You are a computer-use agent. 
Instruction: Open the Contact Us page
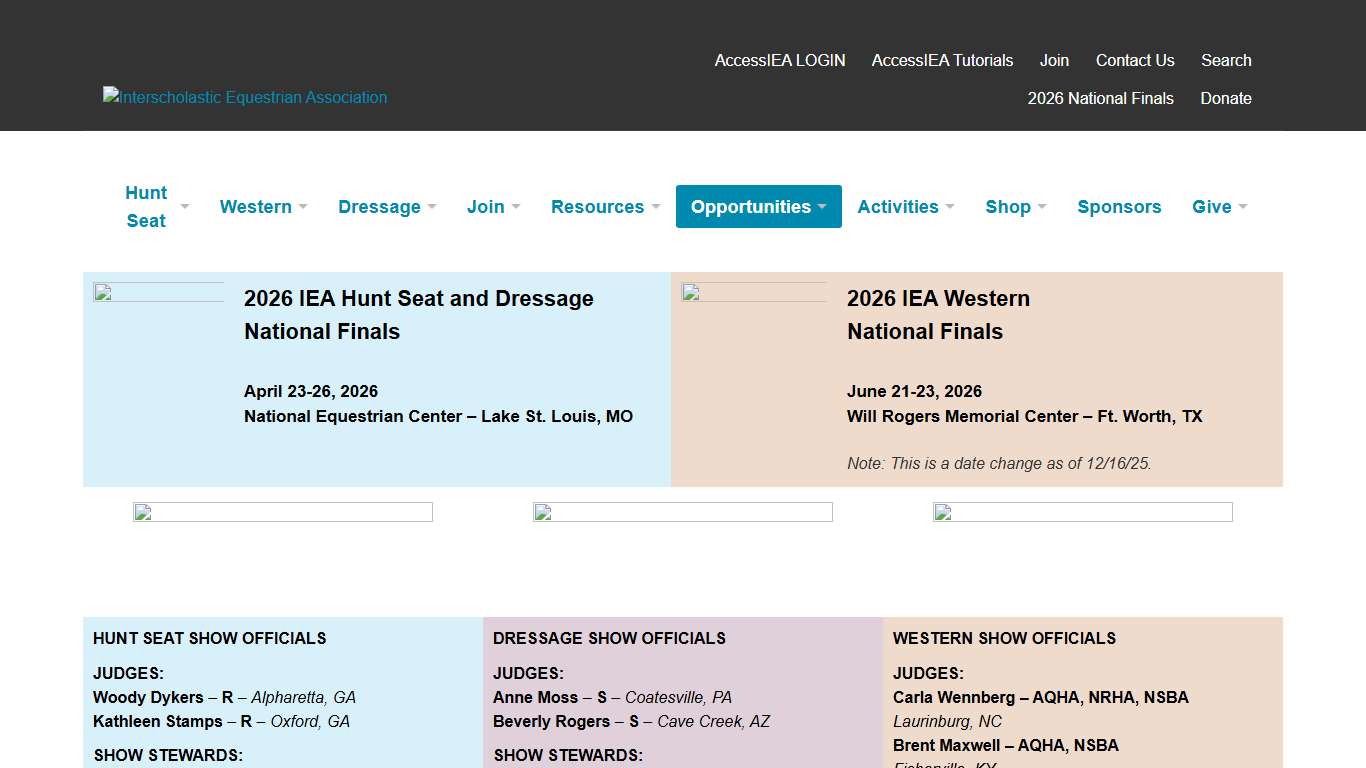[1135, 60]
